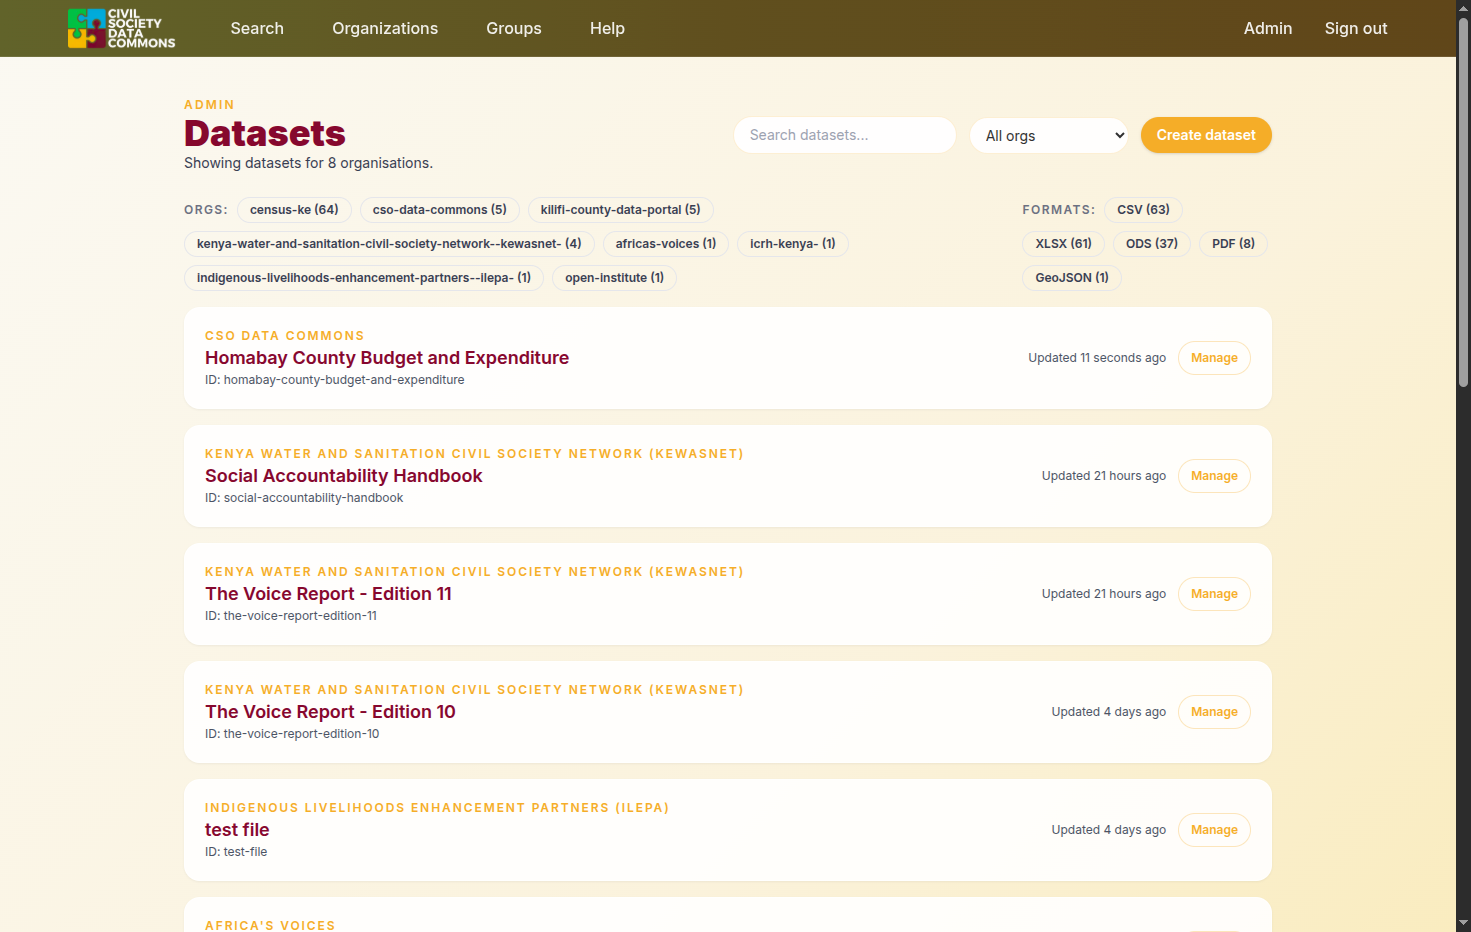This screenshot has width=1471, height=932.
Task: Manage The Voice Report - Edition 10
Action: pyautogui.click(x=1214, y=712)
